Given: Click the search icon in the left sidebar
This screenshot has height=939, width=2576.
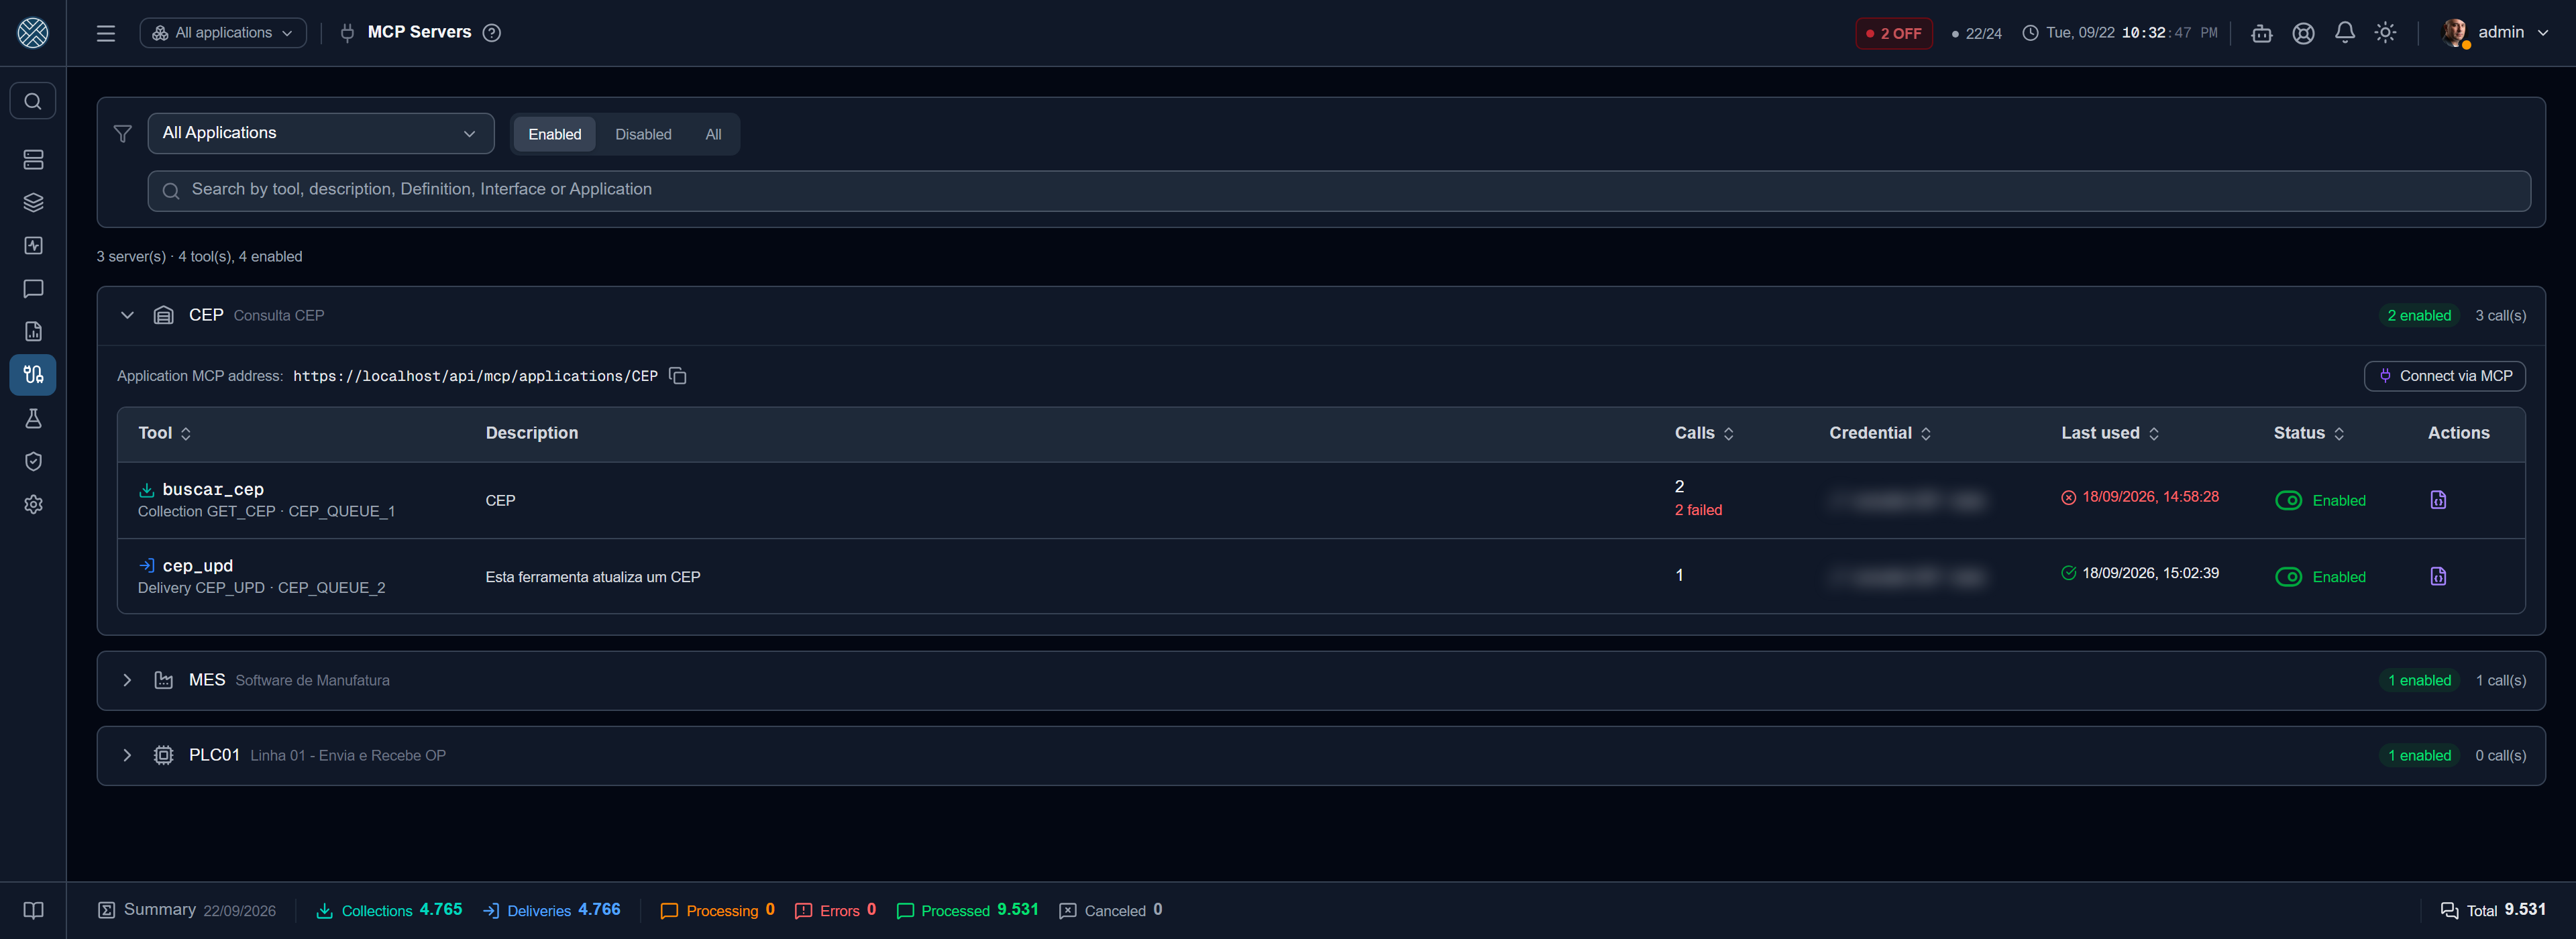Looking at the screenshot, I should coord(33,101).
